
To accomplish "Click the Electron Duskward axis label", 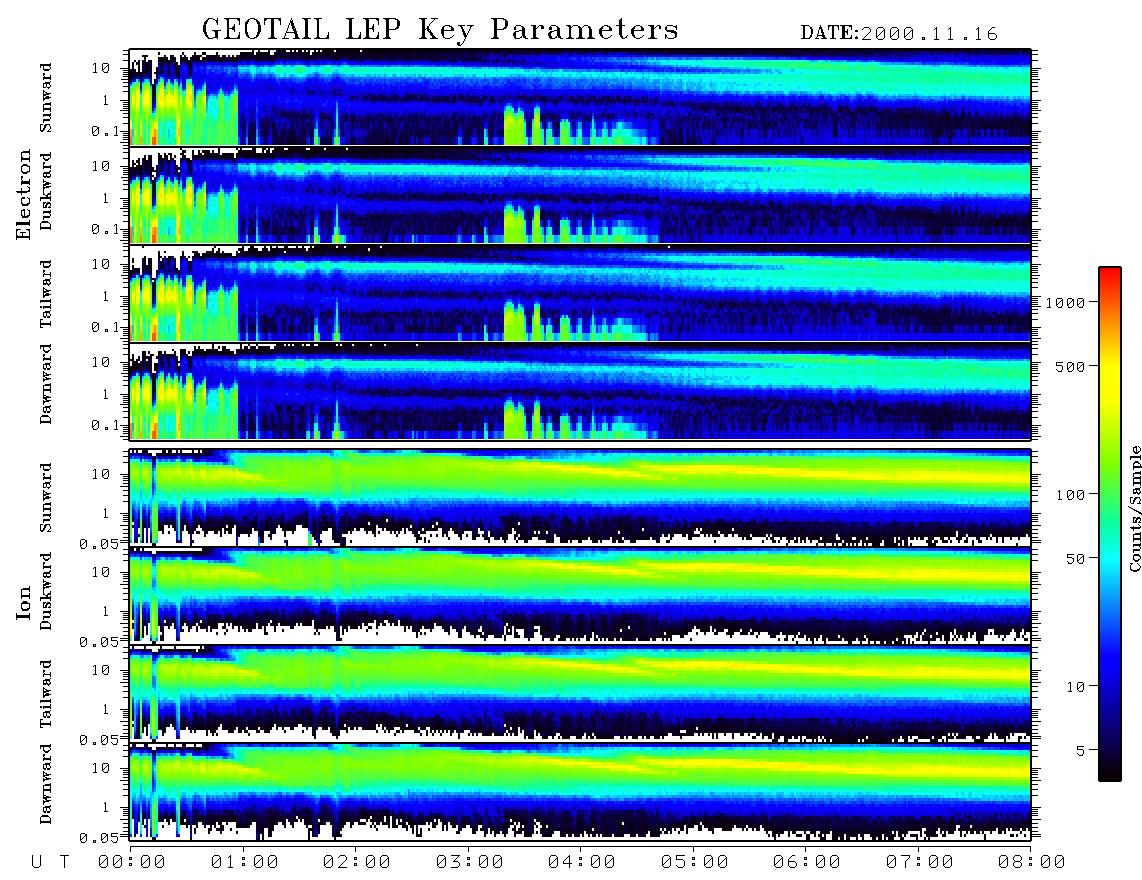I will click(46, 191).
